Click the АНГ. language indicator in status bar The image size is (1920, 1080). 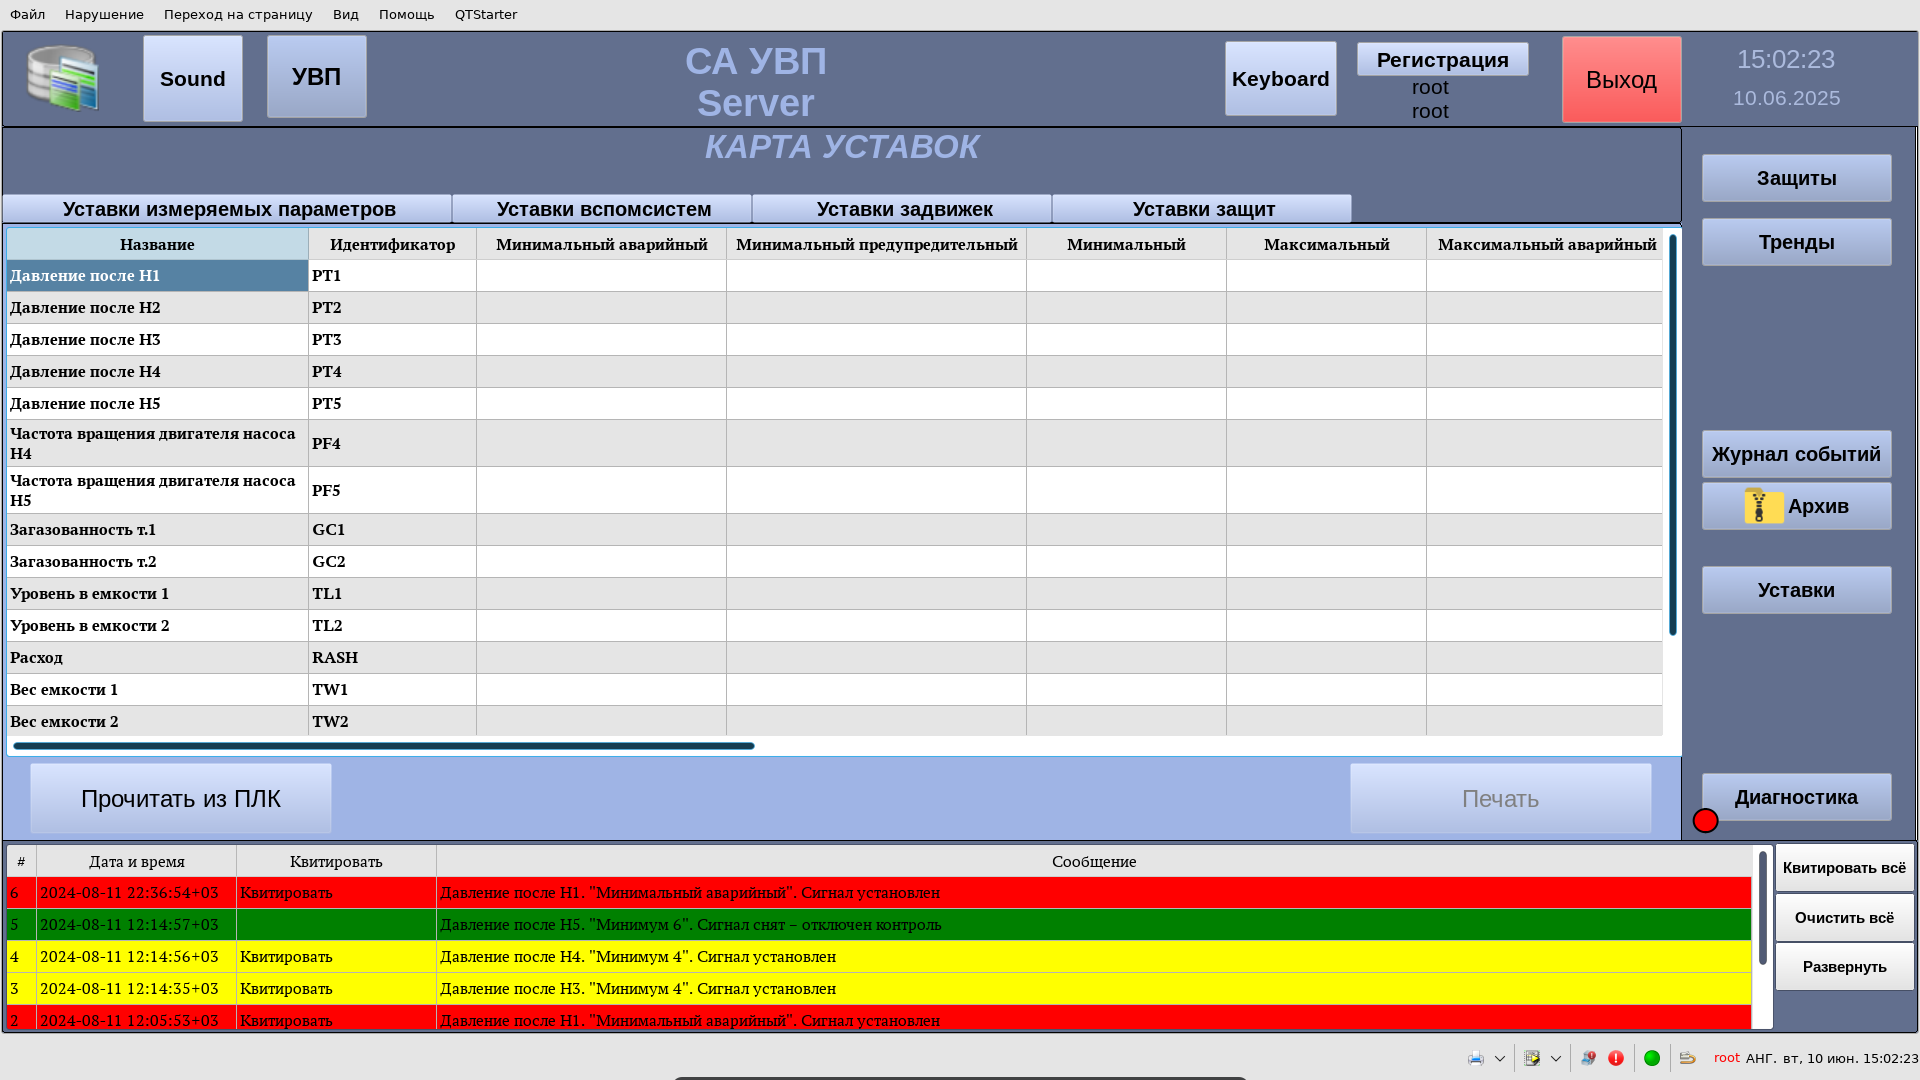coord(1760,1058)
